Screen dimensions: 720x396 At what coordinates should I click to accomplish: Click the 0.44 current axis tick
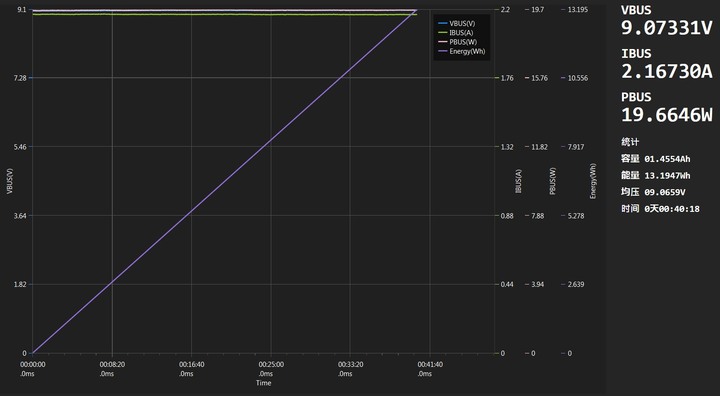pos(507,284)
